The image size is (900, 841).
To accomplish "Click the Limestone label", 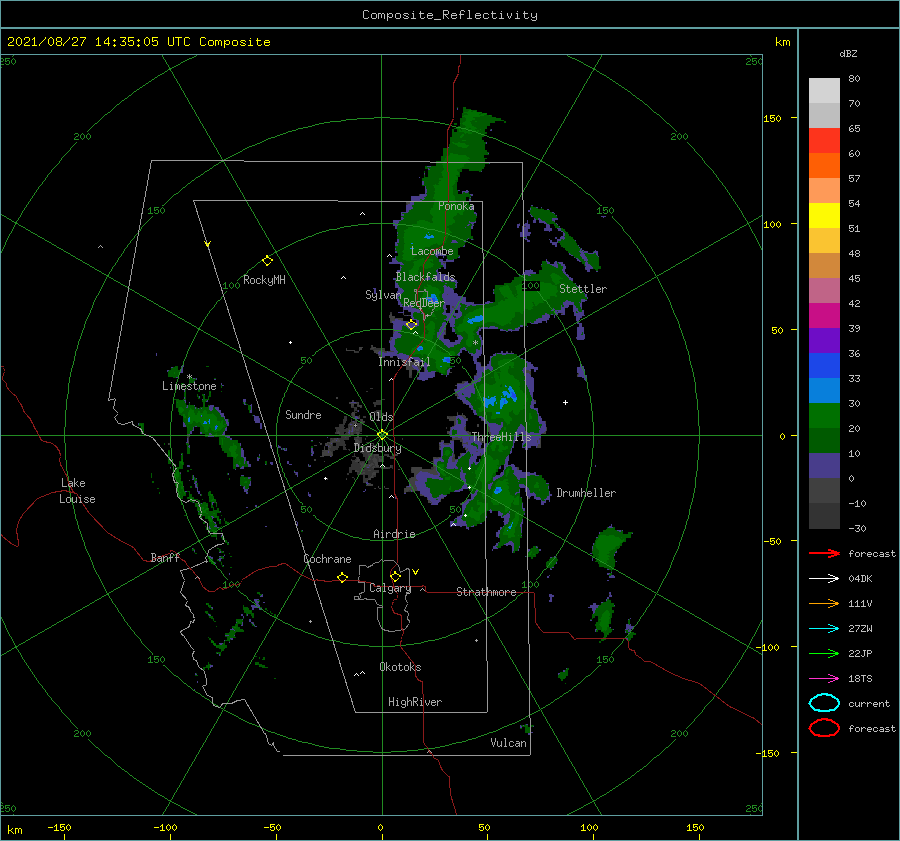I will click(189, 386).
